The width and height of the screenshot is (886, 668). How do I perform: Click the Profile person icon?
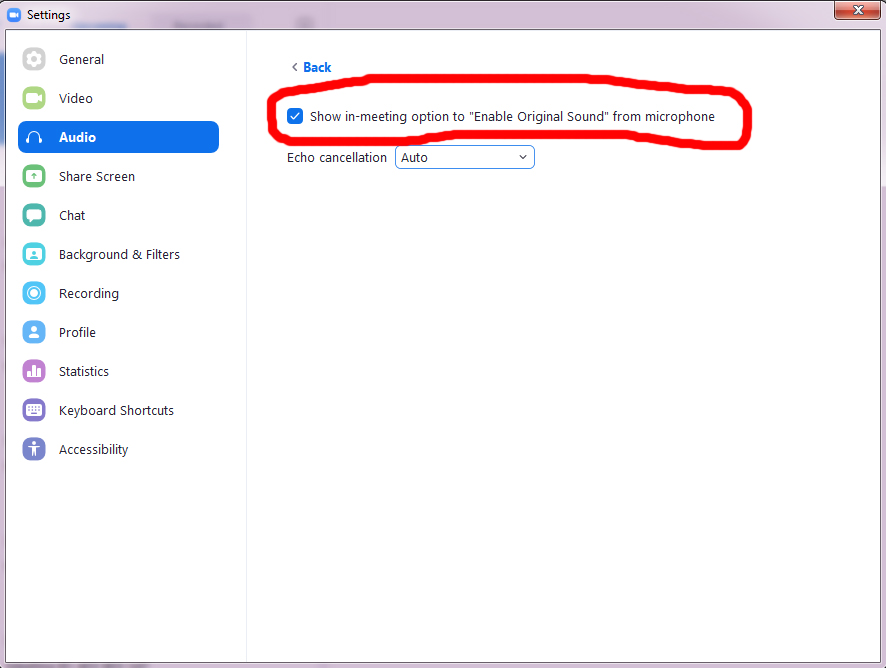point(34,332)
